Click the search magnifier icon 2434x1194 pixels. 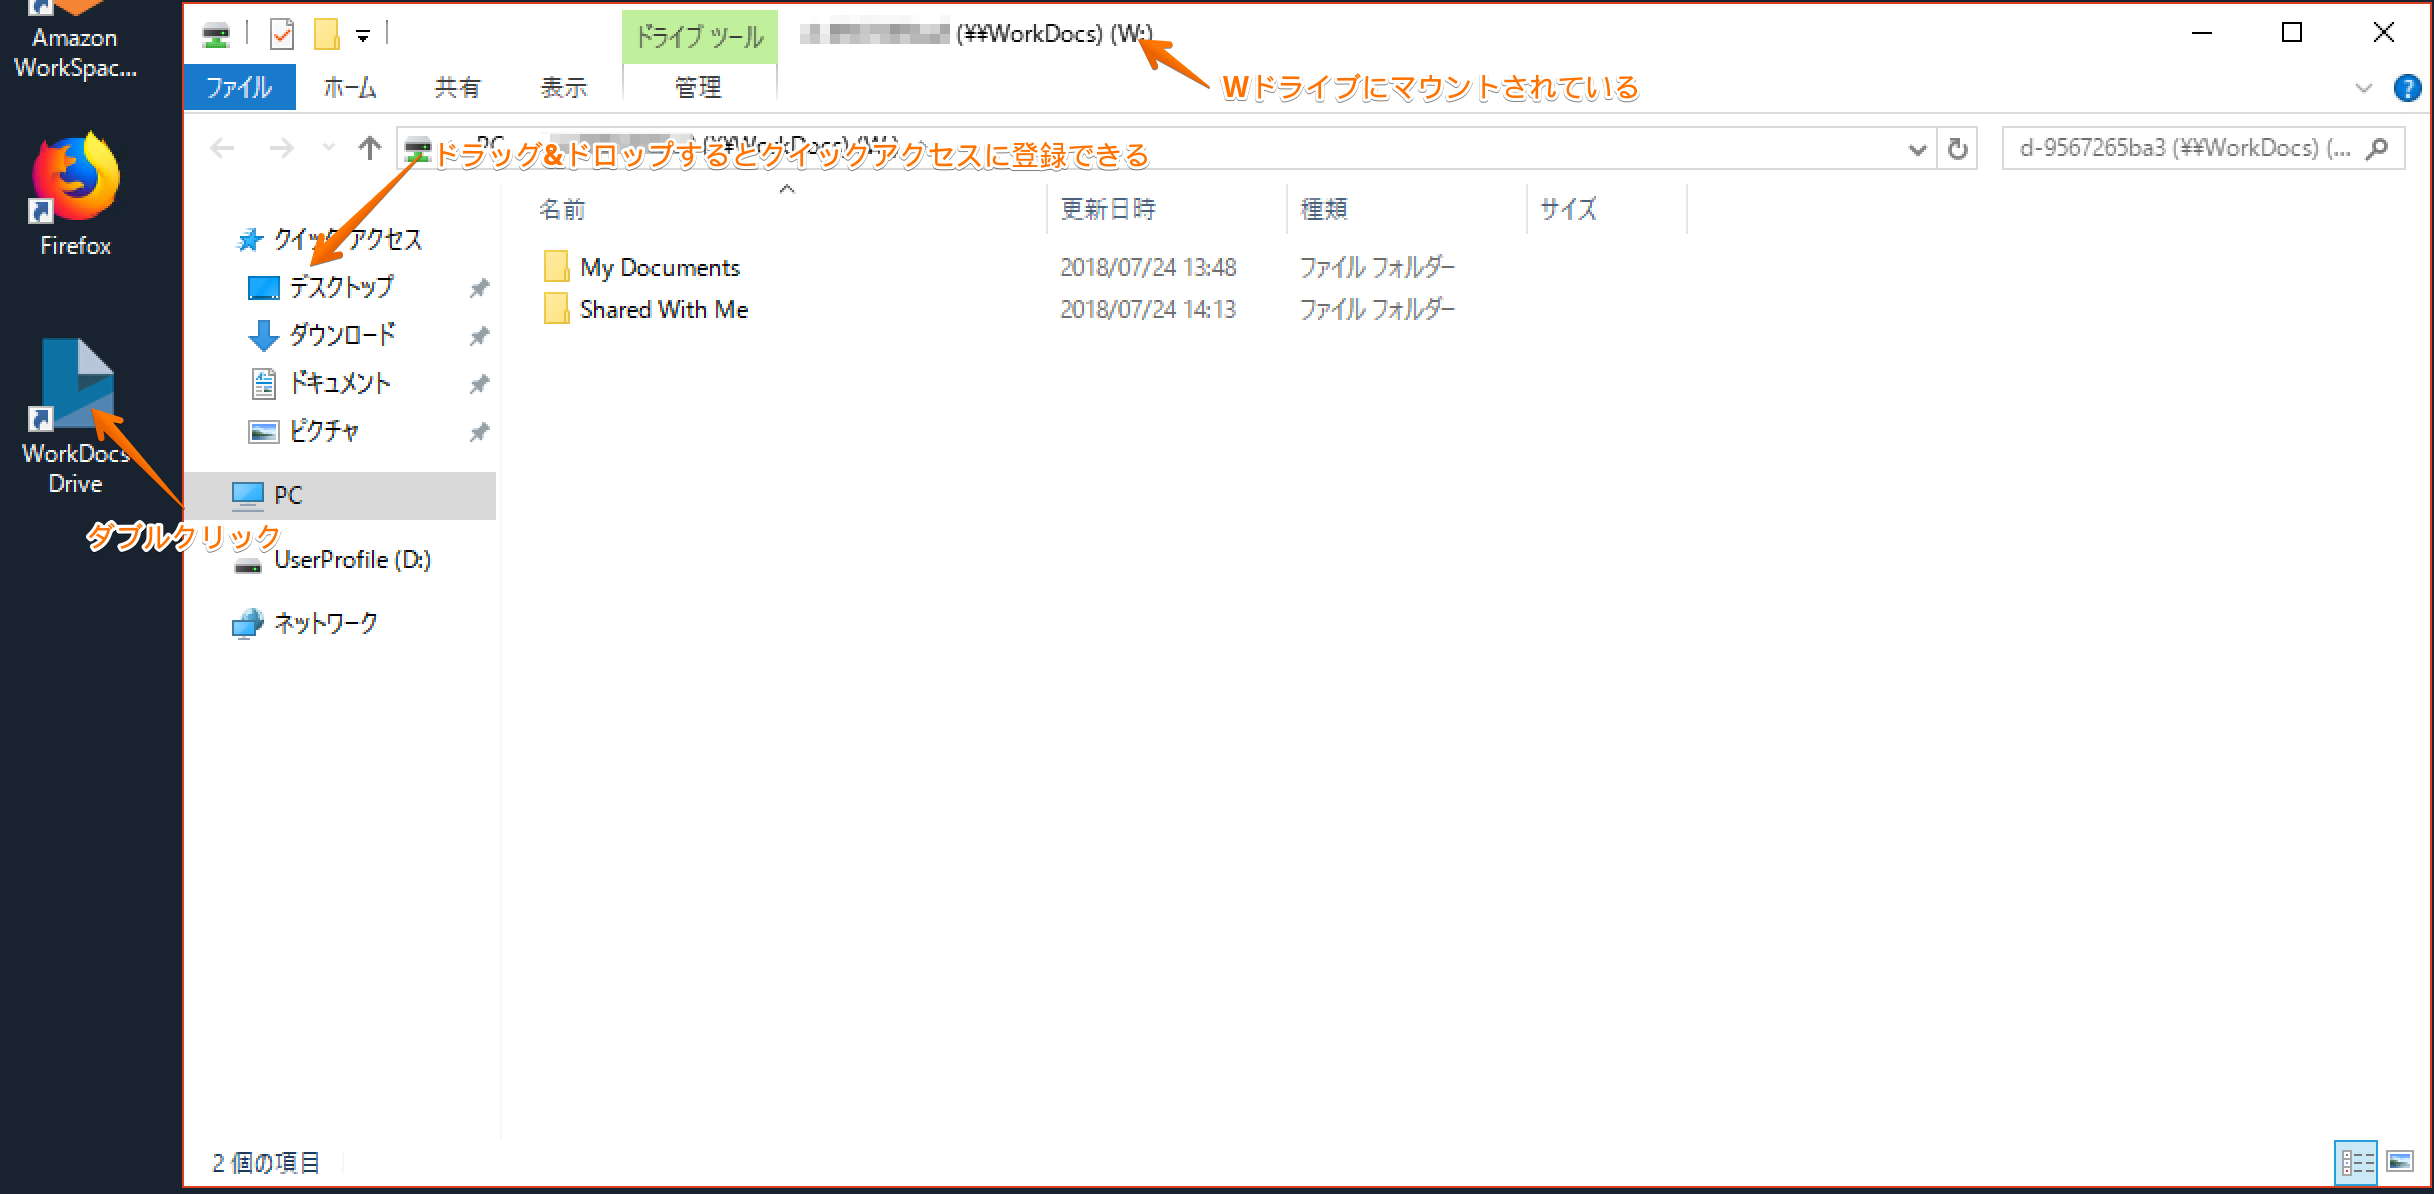coord(2378,149)
